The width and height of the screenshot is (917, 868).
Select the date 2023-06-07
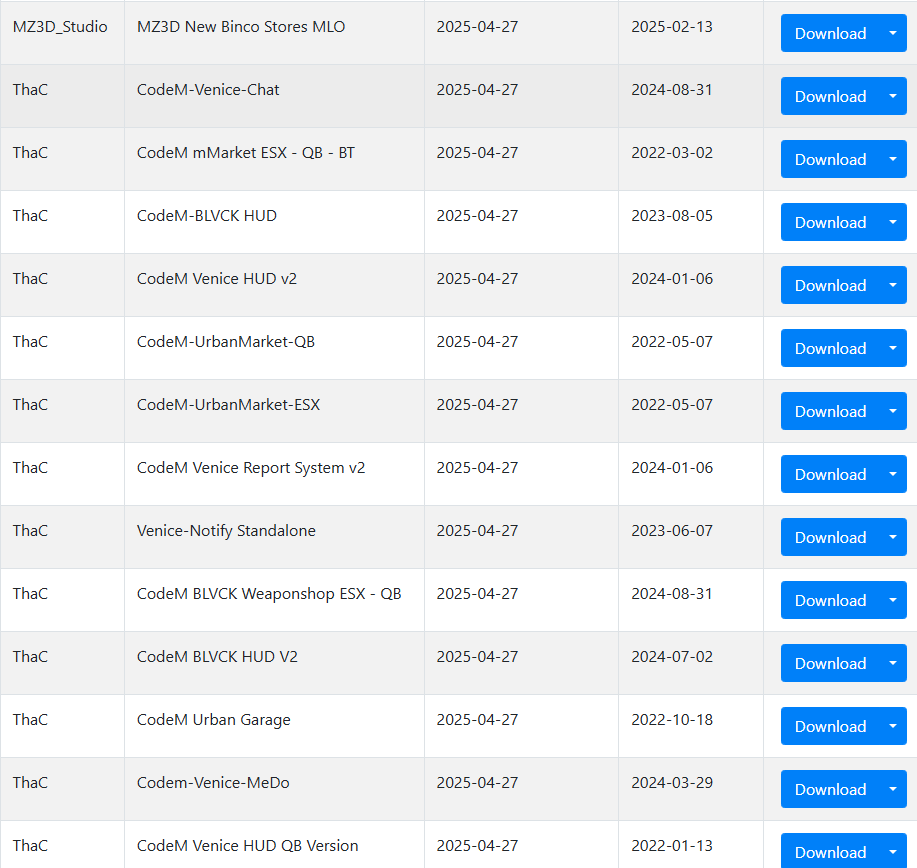click(x=672, y=531)
